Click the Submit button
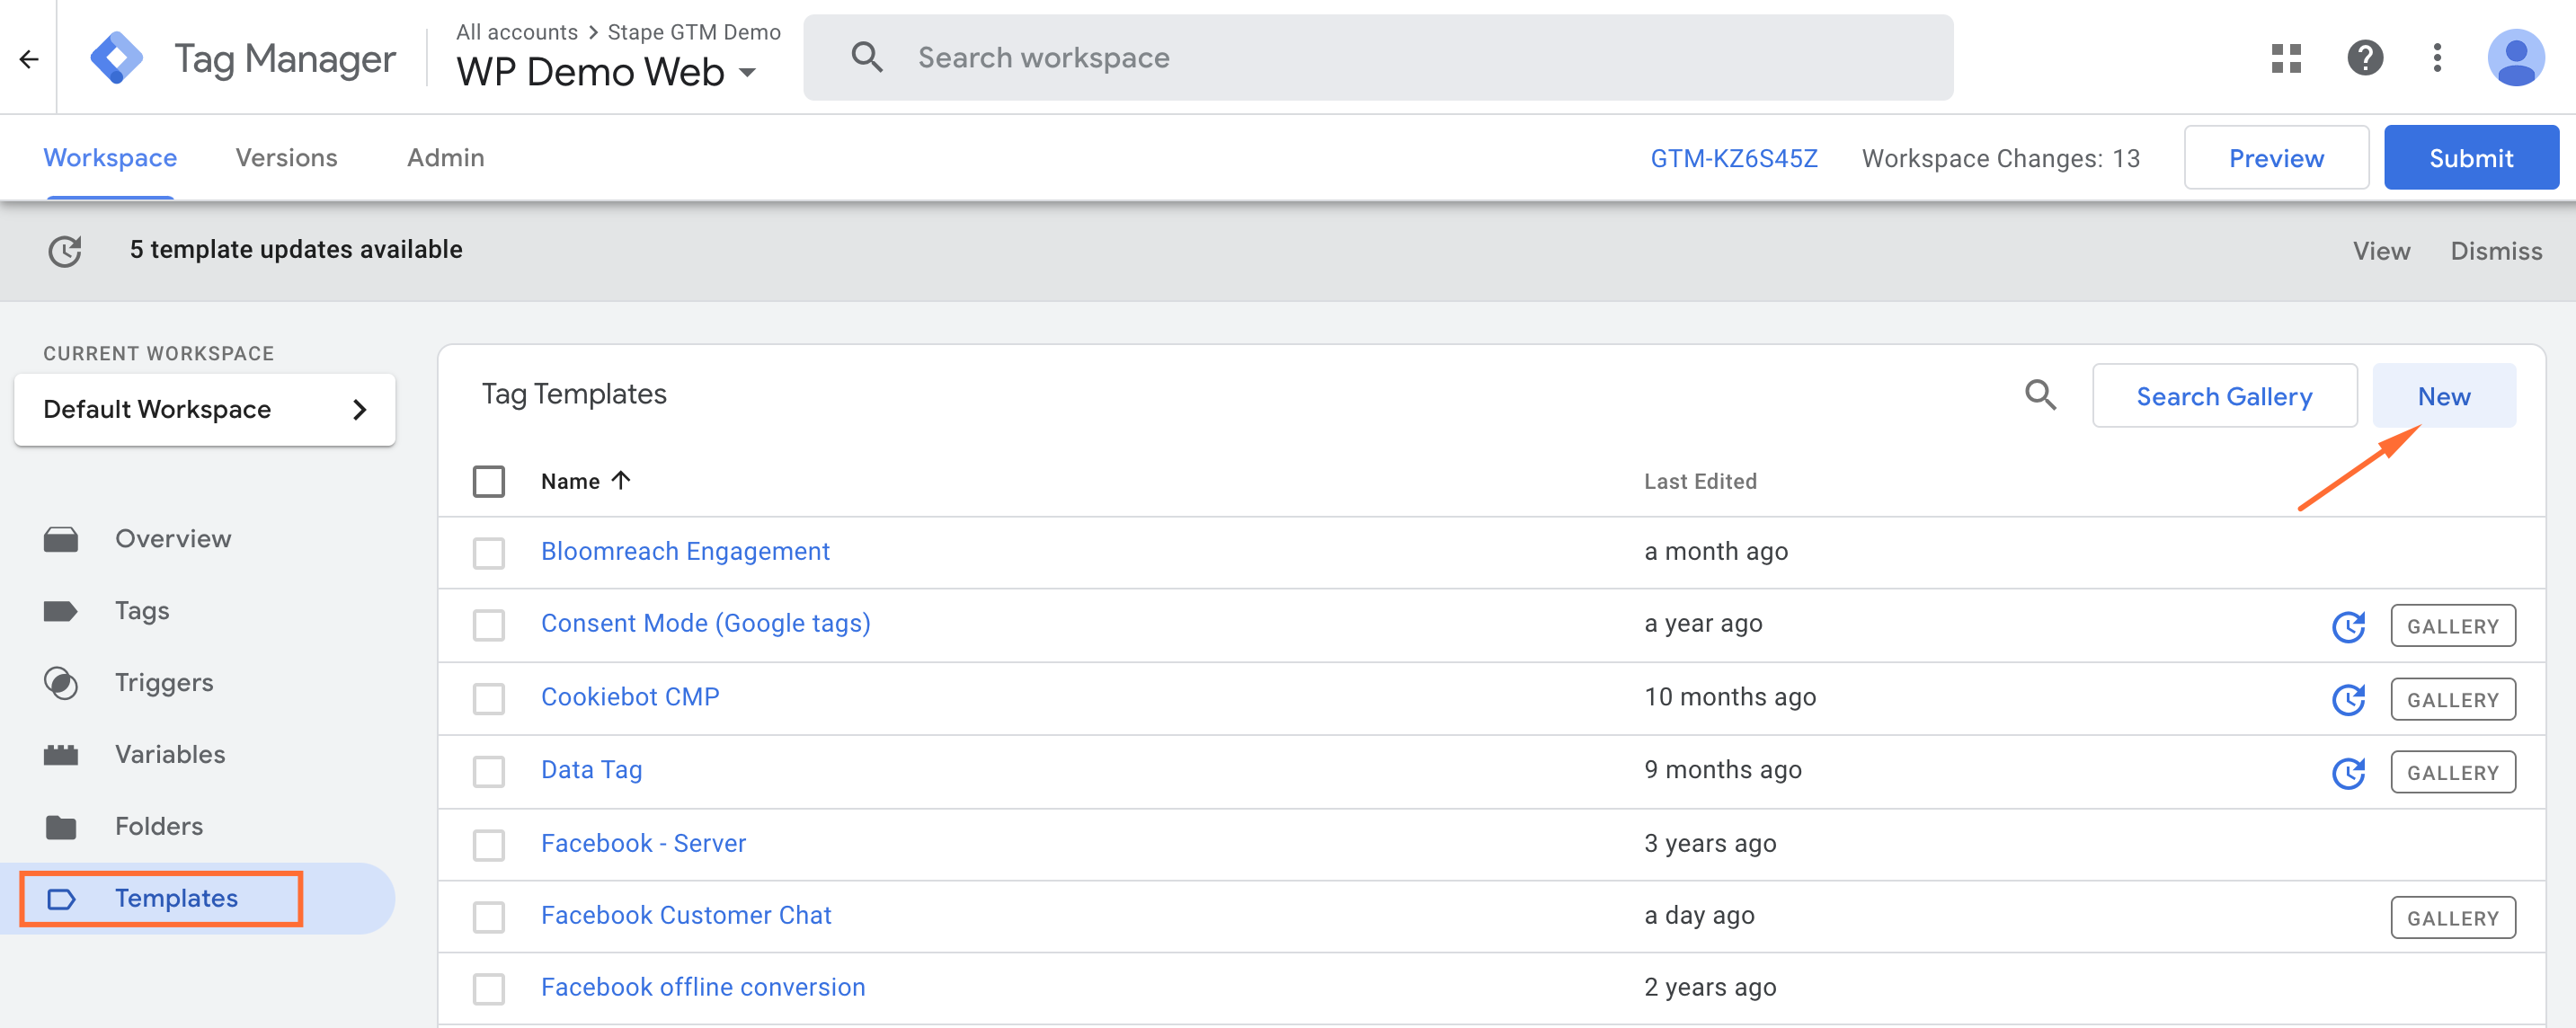The height and width of the screenshot is (1028, 2576). [x=2471, y=157]
